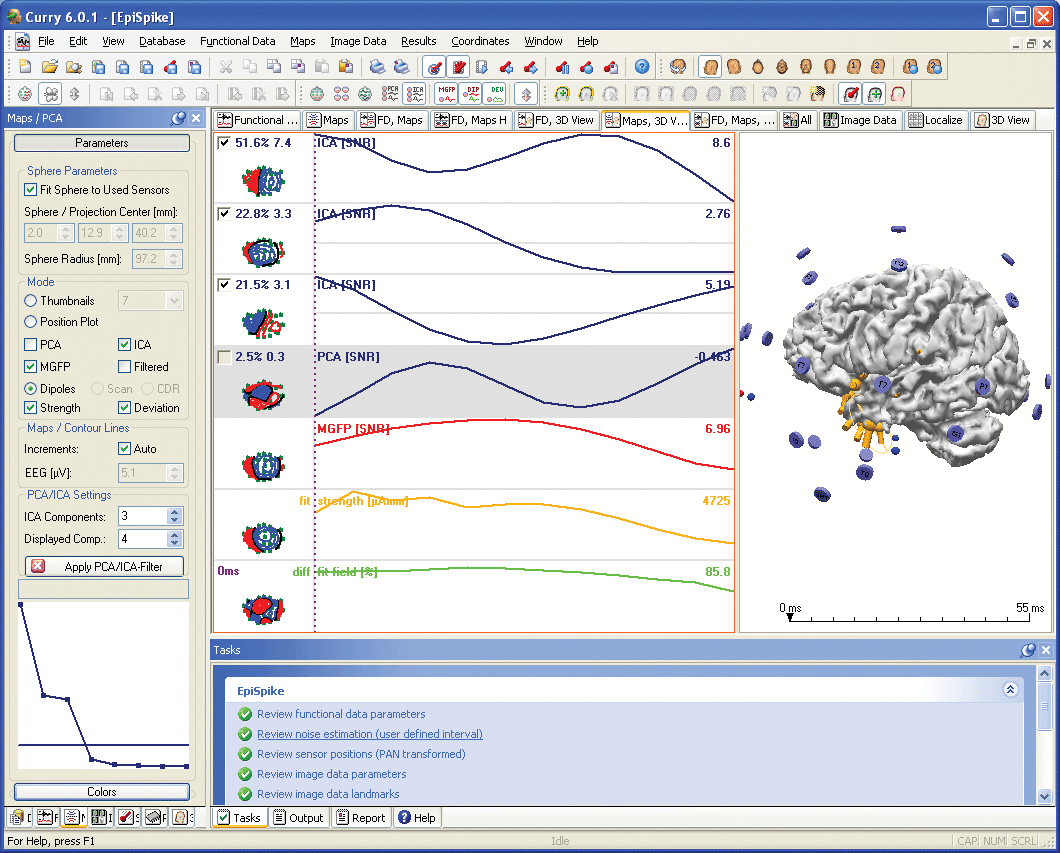Switch to the Localize tab
The image size is (1060, 853).
pos(936,120)
